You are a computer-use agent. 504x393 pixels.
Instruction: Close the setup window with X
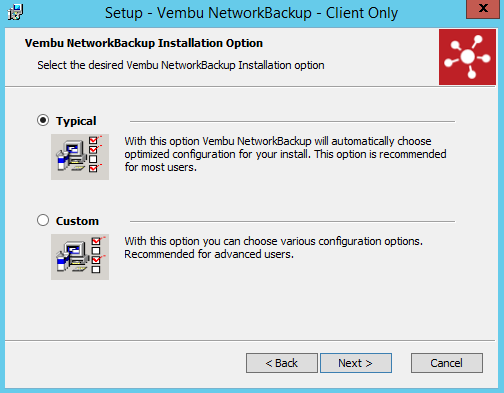483,9
